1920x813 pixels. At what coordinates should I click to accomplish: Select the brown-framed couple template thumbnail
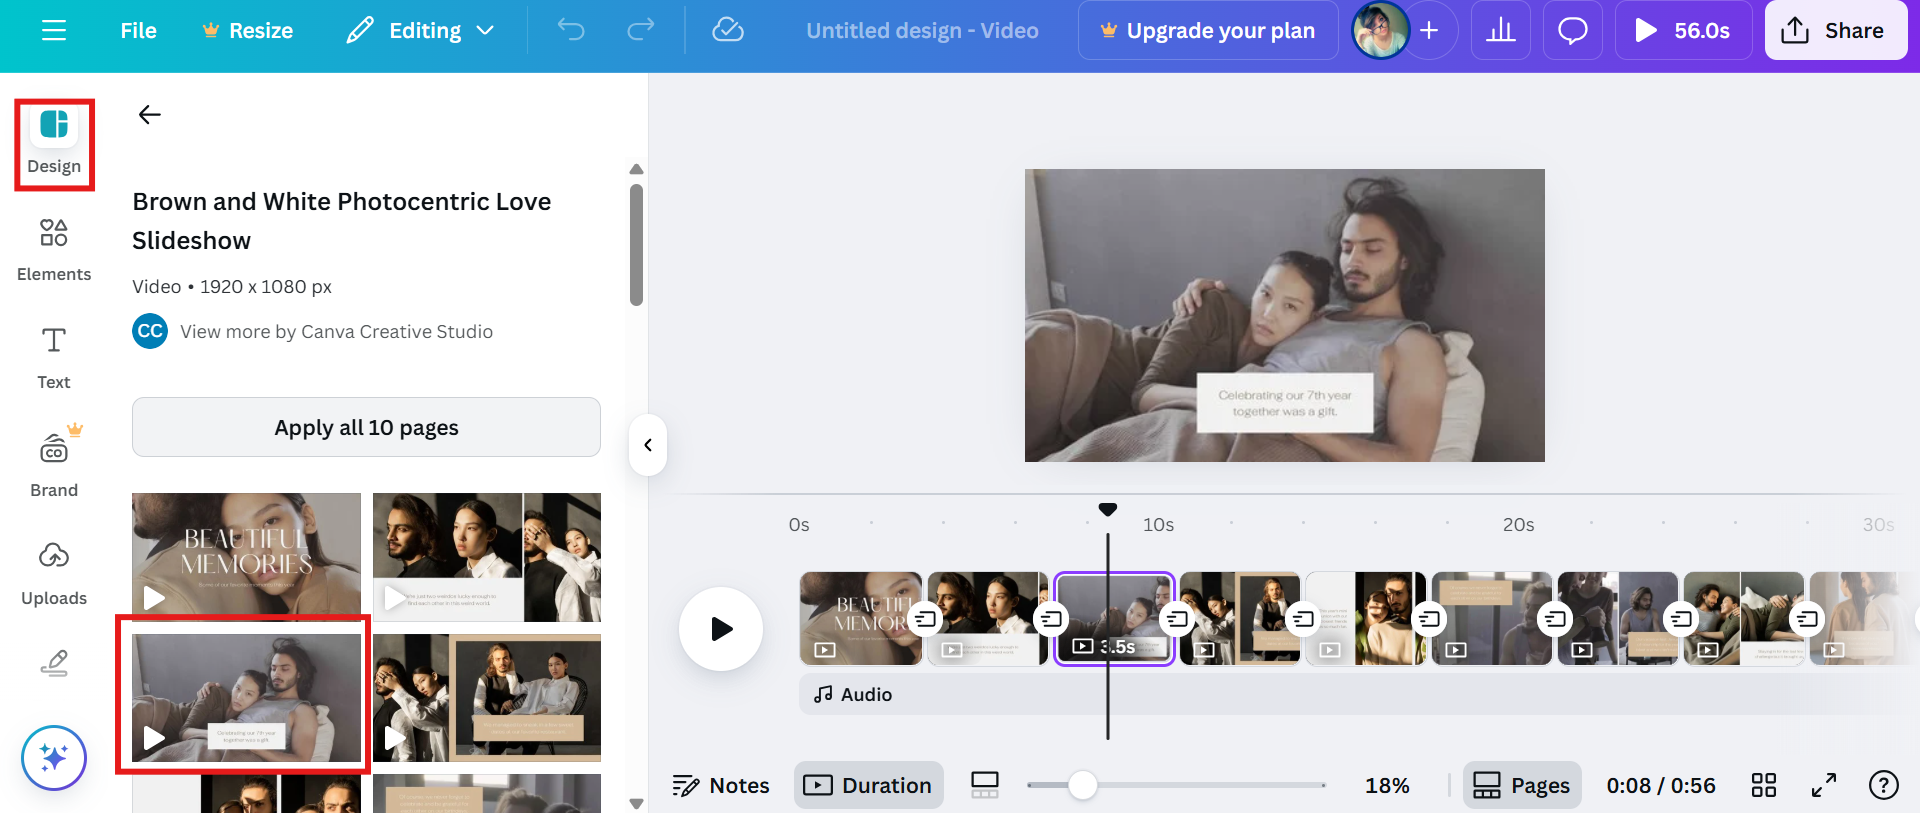point(487,698)
